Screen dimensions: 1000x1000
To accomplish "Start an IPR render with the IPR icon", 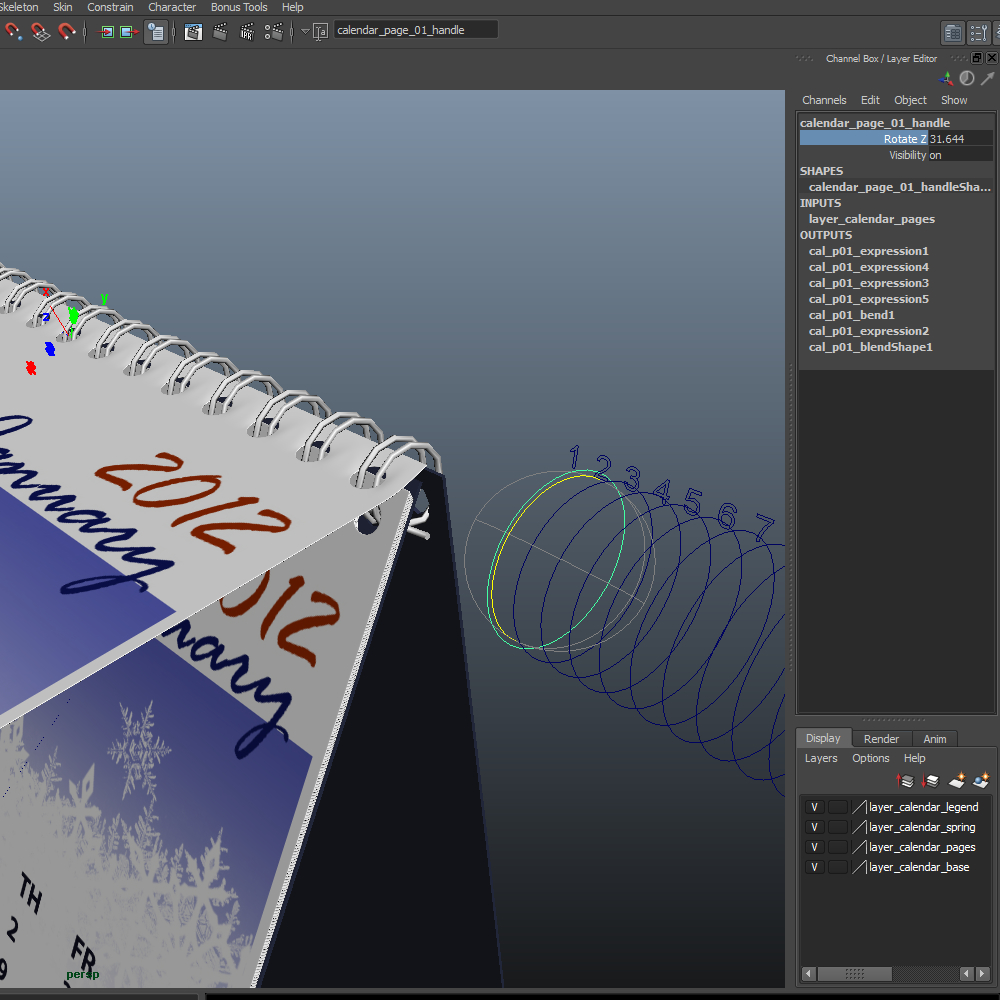I will [248, 31].
